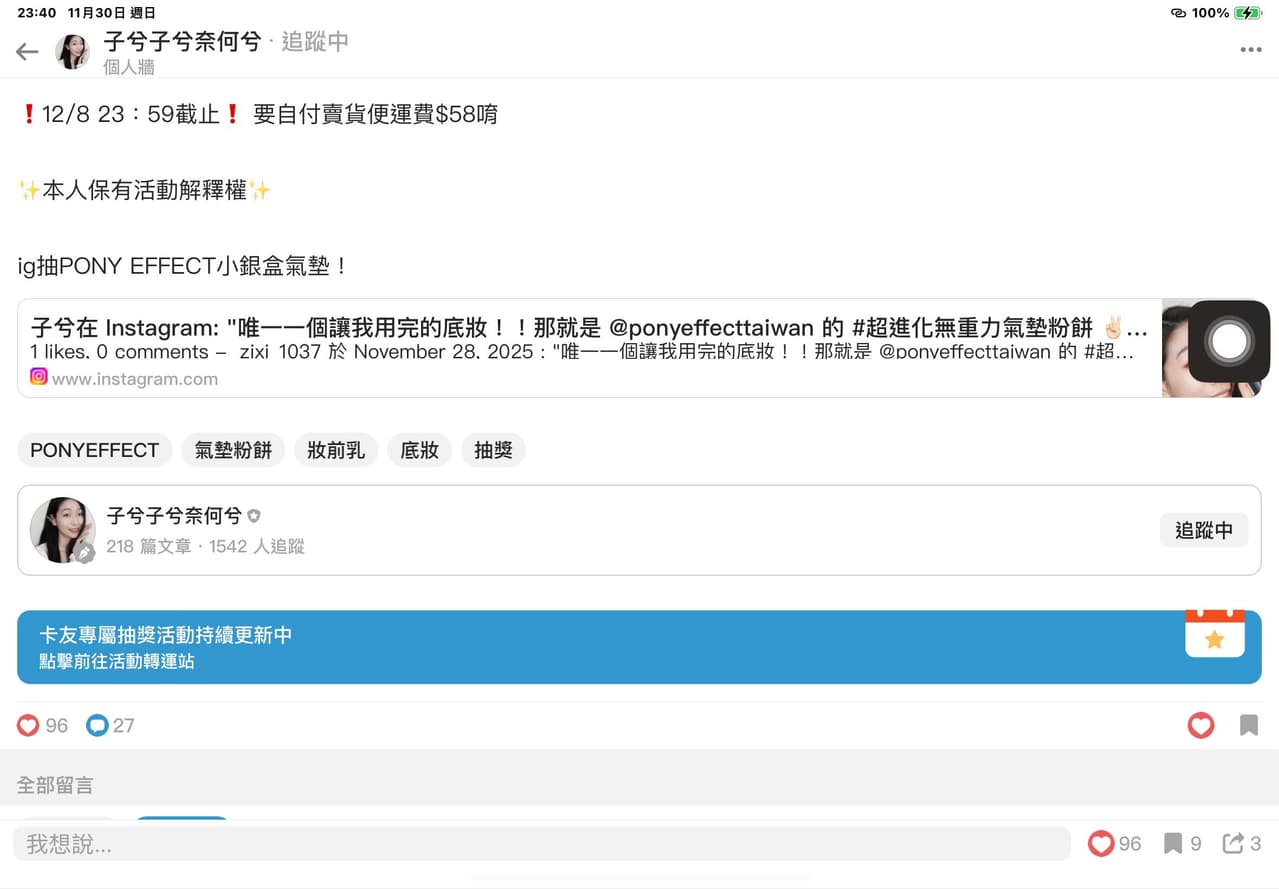Tap the www.instagram.com source label

[x=134, y=379]
